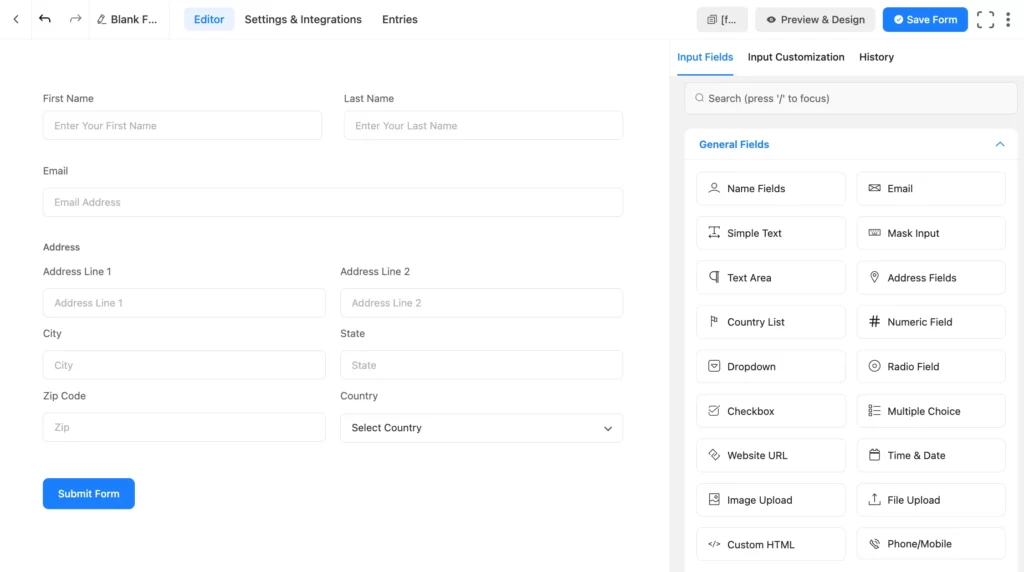Image resolution: width=1024 pixels, height=572 pixels.
Task: Add the Numeric Field element
Action: point(931,322)
